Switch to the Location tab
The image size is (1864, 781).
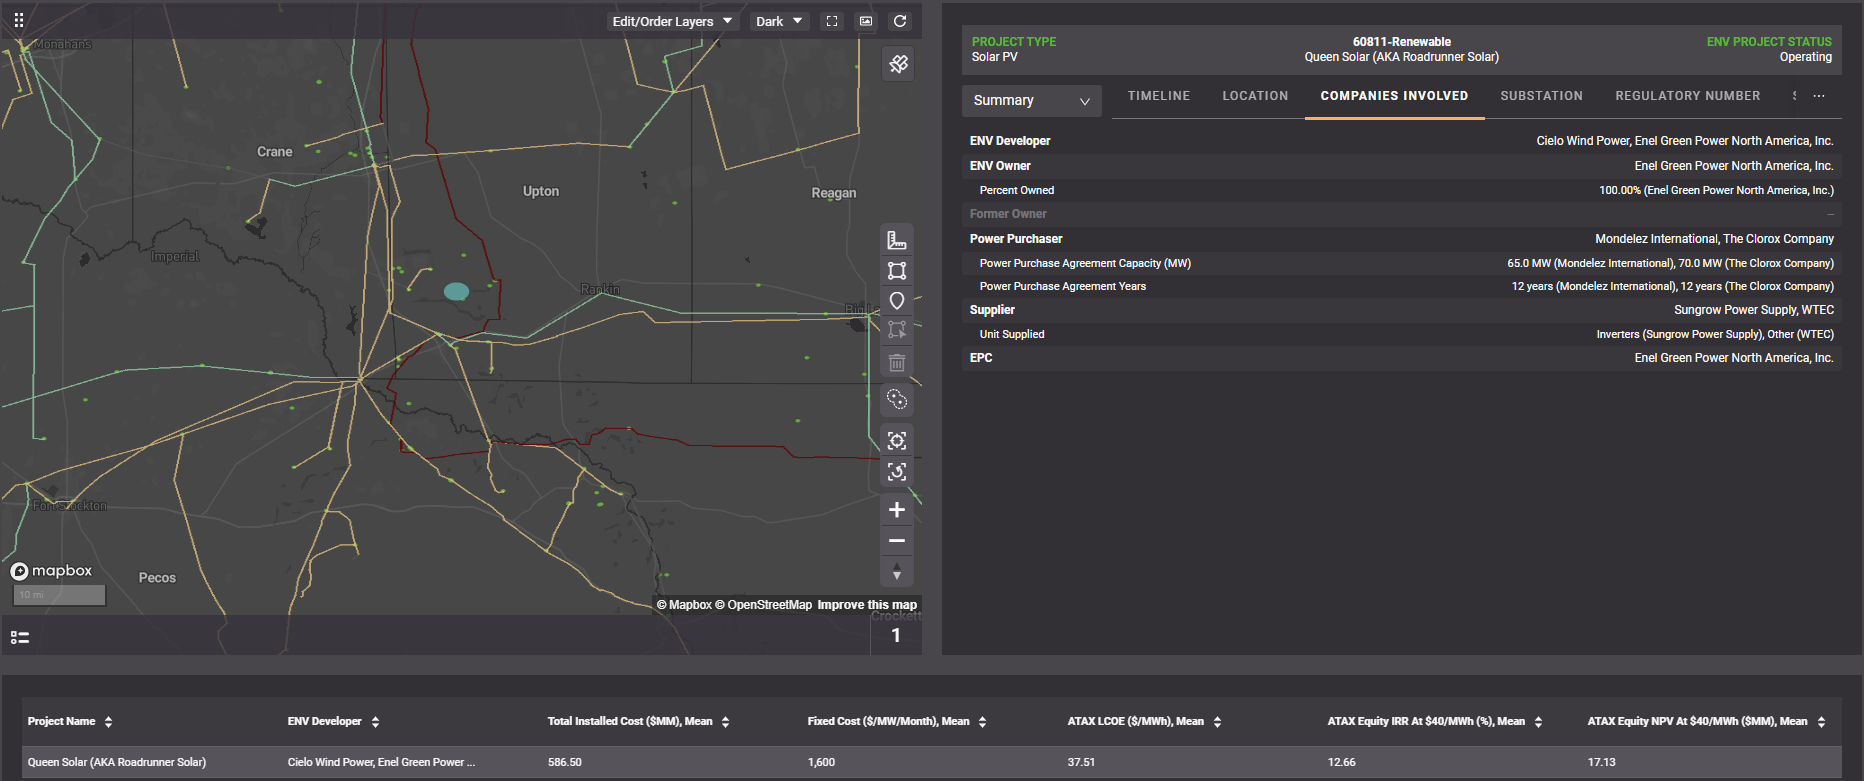[1255, 96]
